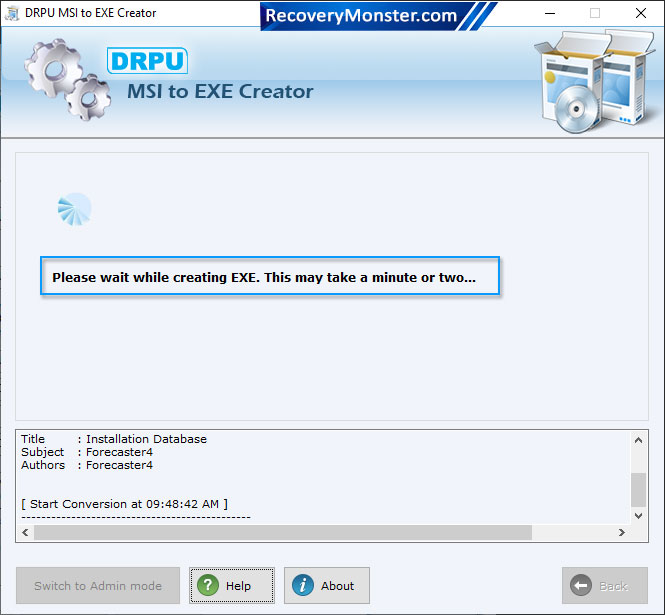665x615 pixels.
Task: Click log scroll right arrow
Action: click(x=622, y=532)
